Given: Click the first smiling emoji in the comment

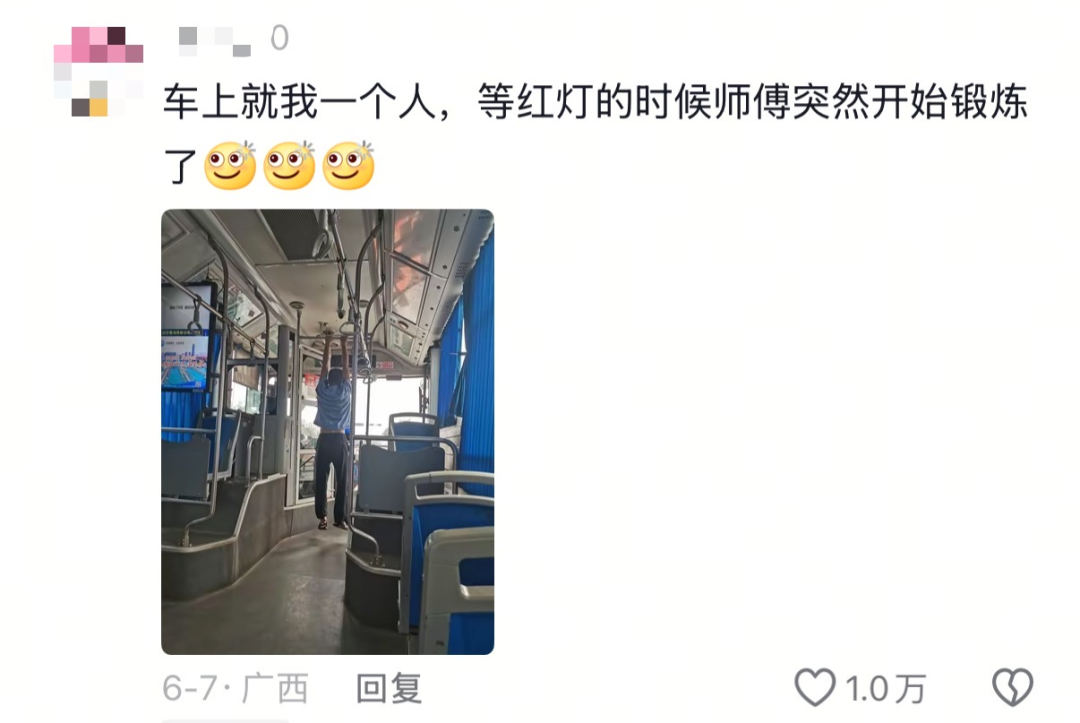Looking at the screenshot, I should [230, 165].
